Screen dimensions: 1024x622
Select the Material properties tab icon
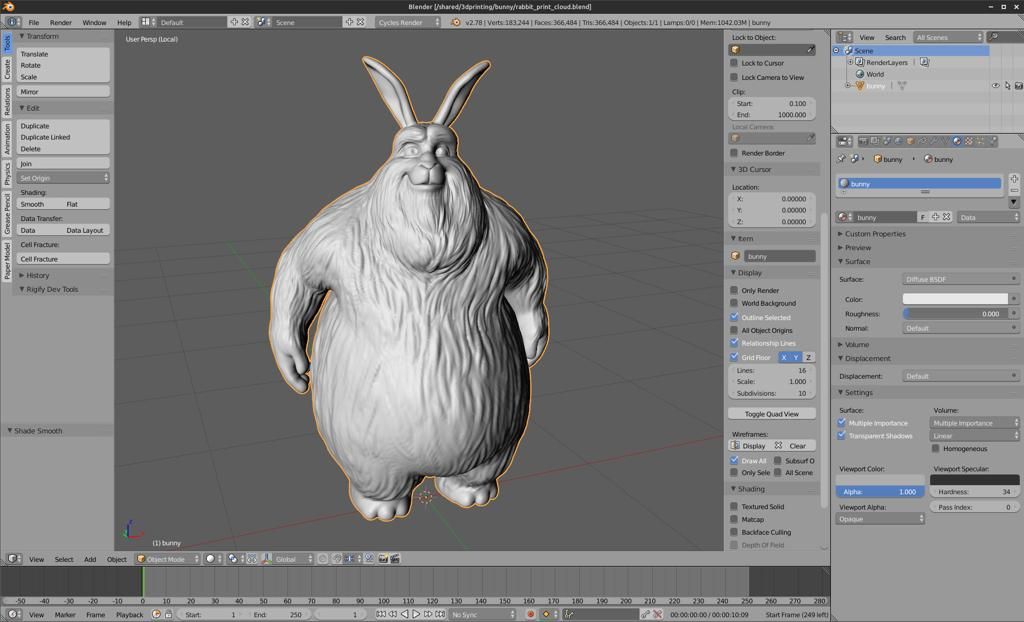(x=957, y=140)
